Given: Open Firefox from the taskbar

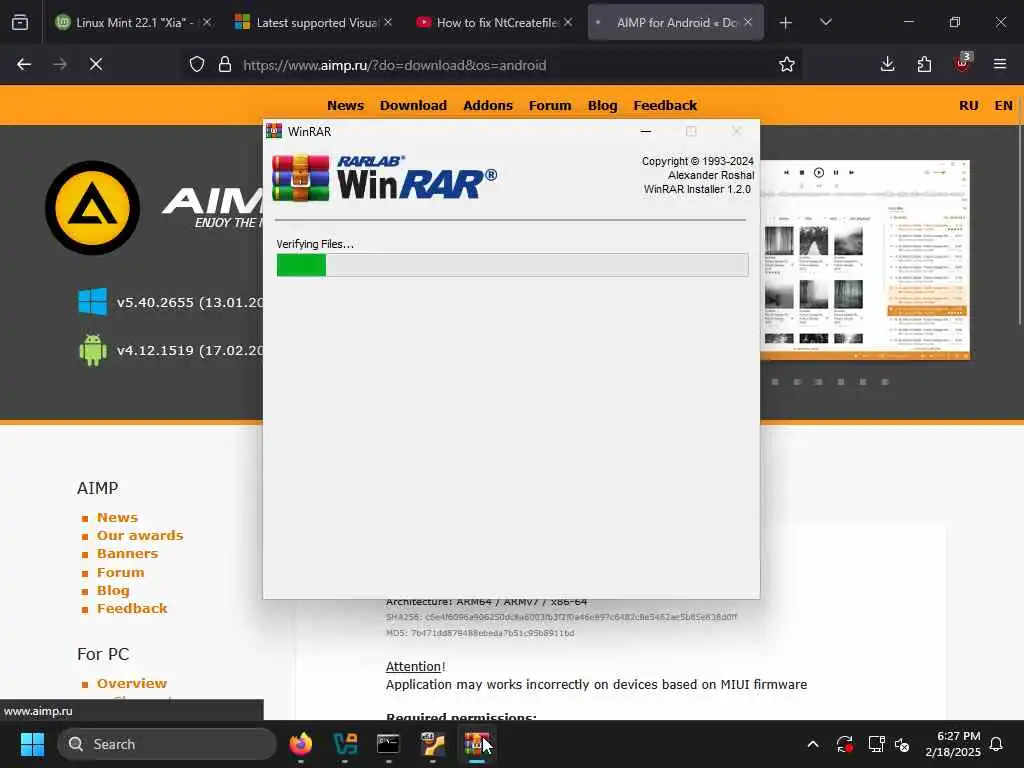Looking at the screenshot, I should [x=301, y=744].
